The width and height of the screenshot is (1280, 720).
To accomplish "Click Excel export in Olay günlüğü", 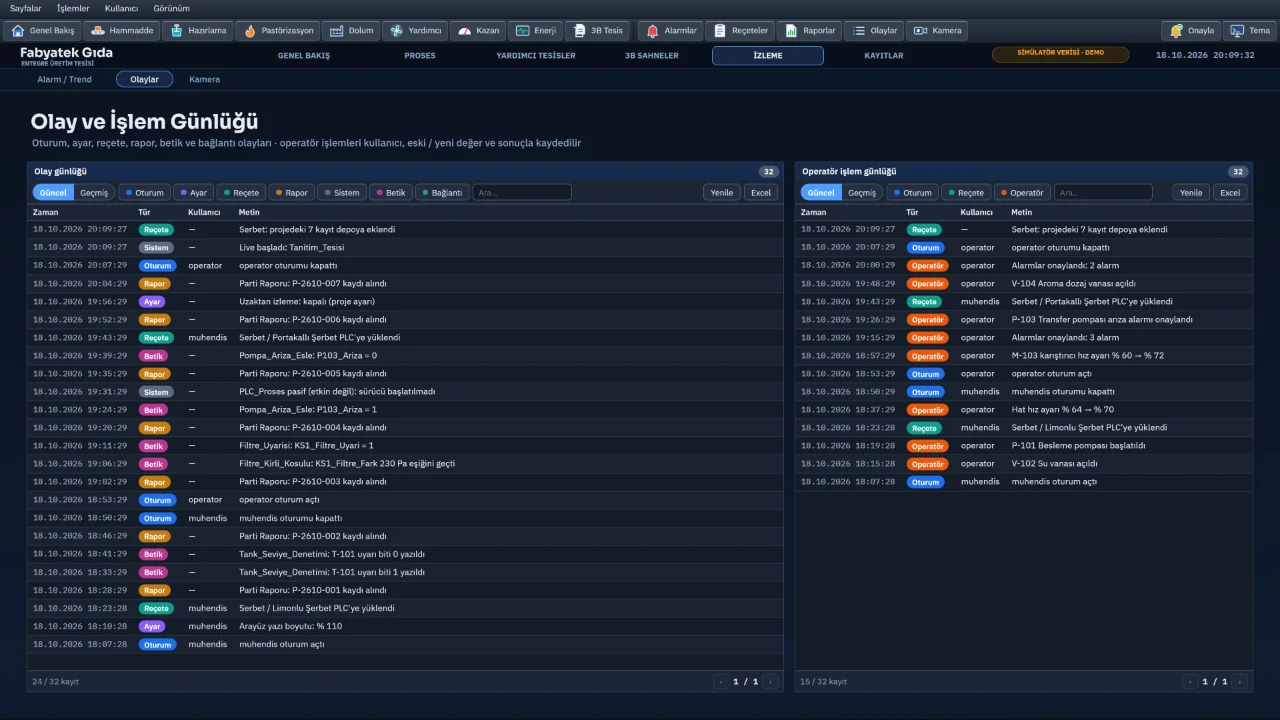I will click(x=761, y=193).
